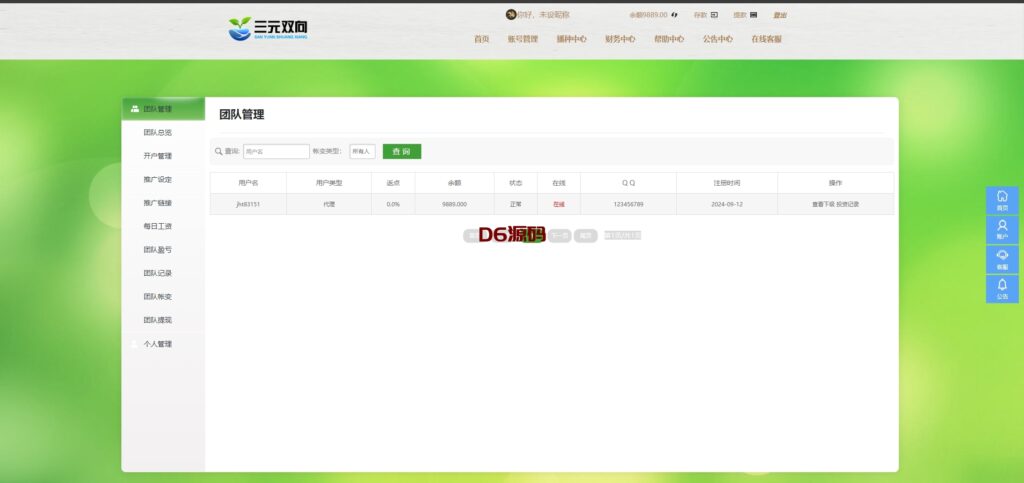The height and width of the screenshot is (483, 1024).
Task: Collapse the 团队管理 sidebar section
Action: click(x=163, y=109)
